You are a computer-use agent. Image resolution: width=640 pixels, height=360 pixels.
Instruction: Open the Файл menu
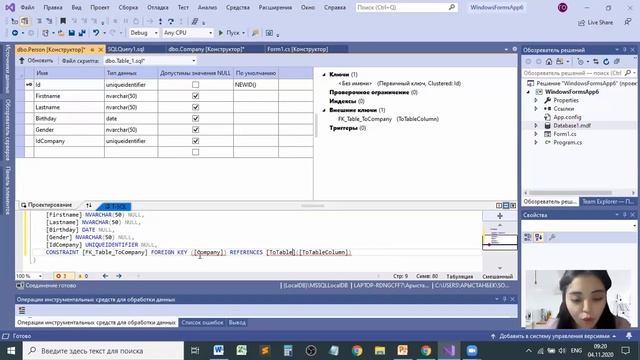coord(27,7)
